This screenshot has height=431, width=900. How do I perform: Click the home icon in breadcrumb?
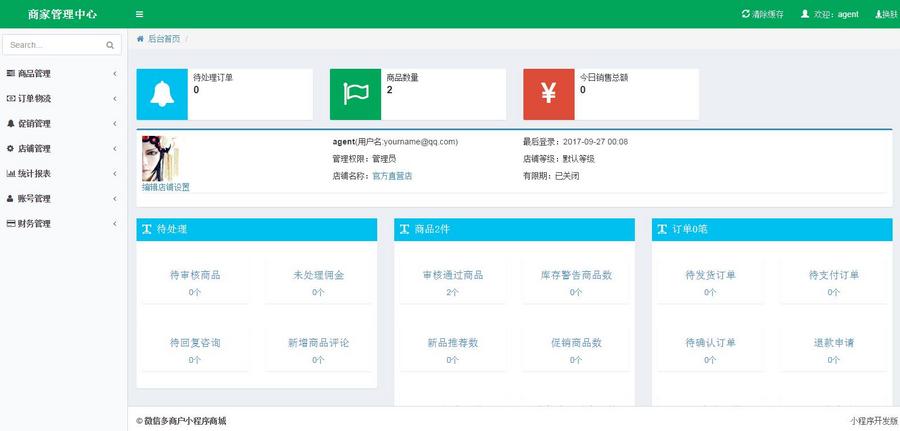point(140,38)
